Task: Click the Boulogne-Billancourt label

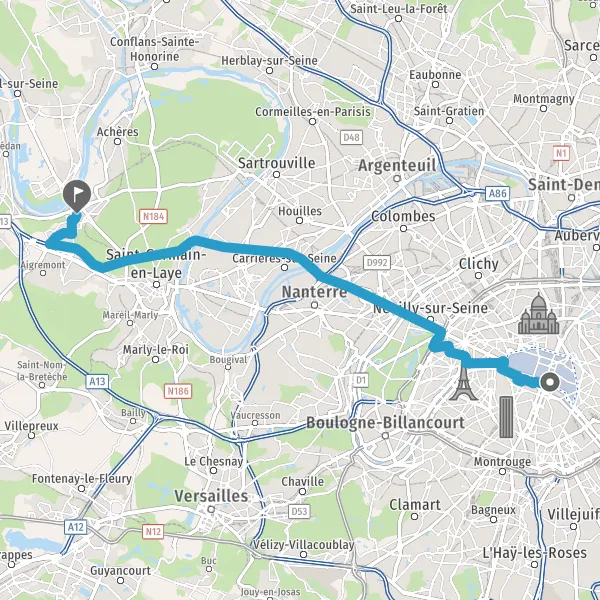Action: tap(385, 422)
